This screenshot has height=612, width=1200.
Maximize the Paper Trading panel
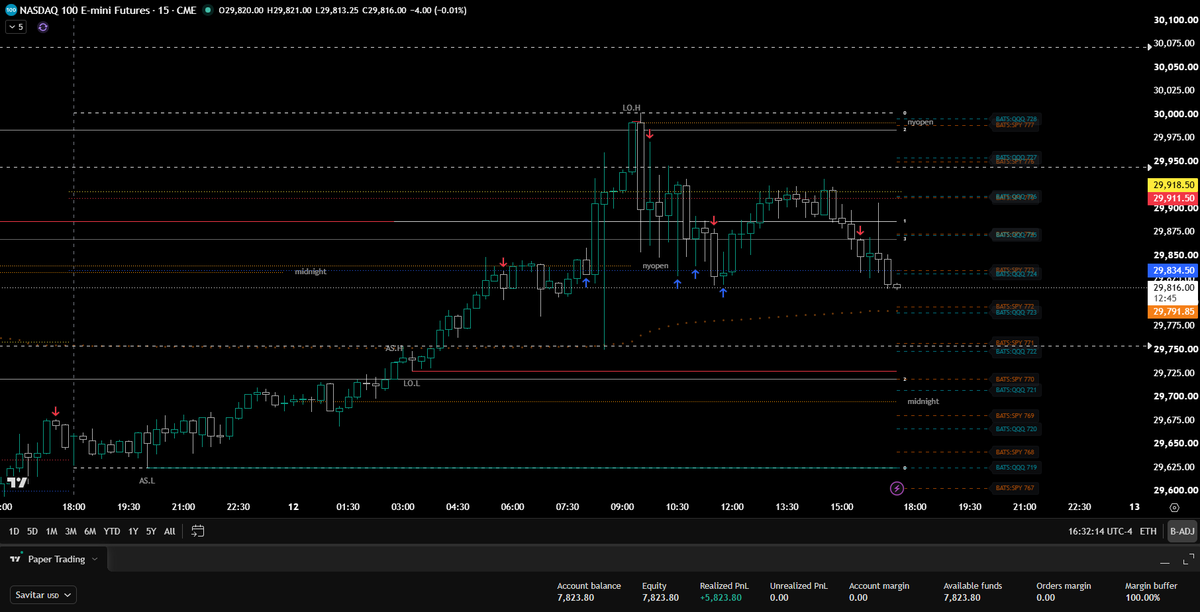click(1188, 559)
